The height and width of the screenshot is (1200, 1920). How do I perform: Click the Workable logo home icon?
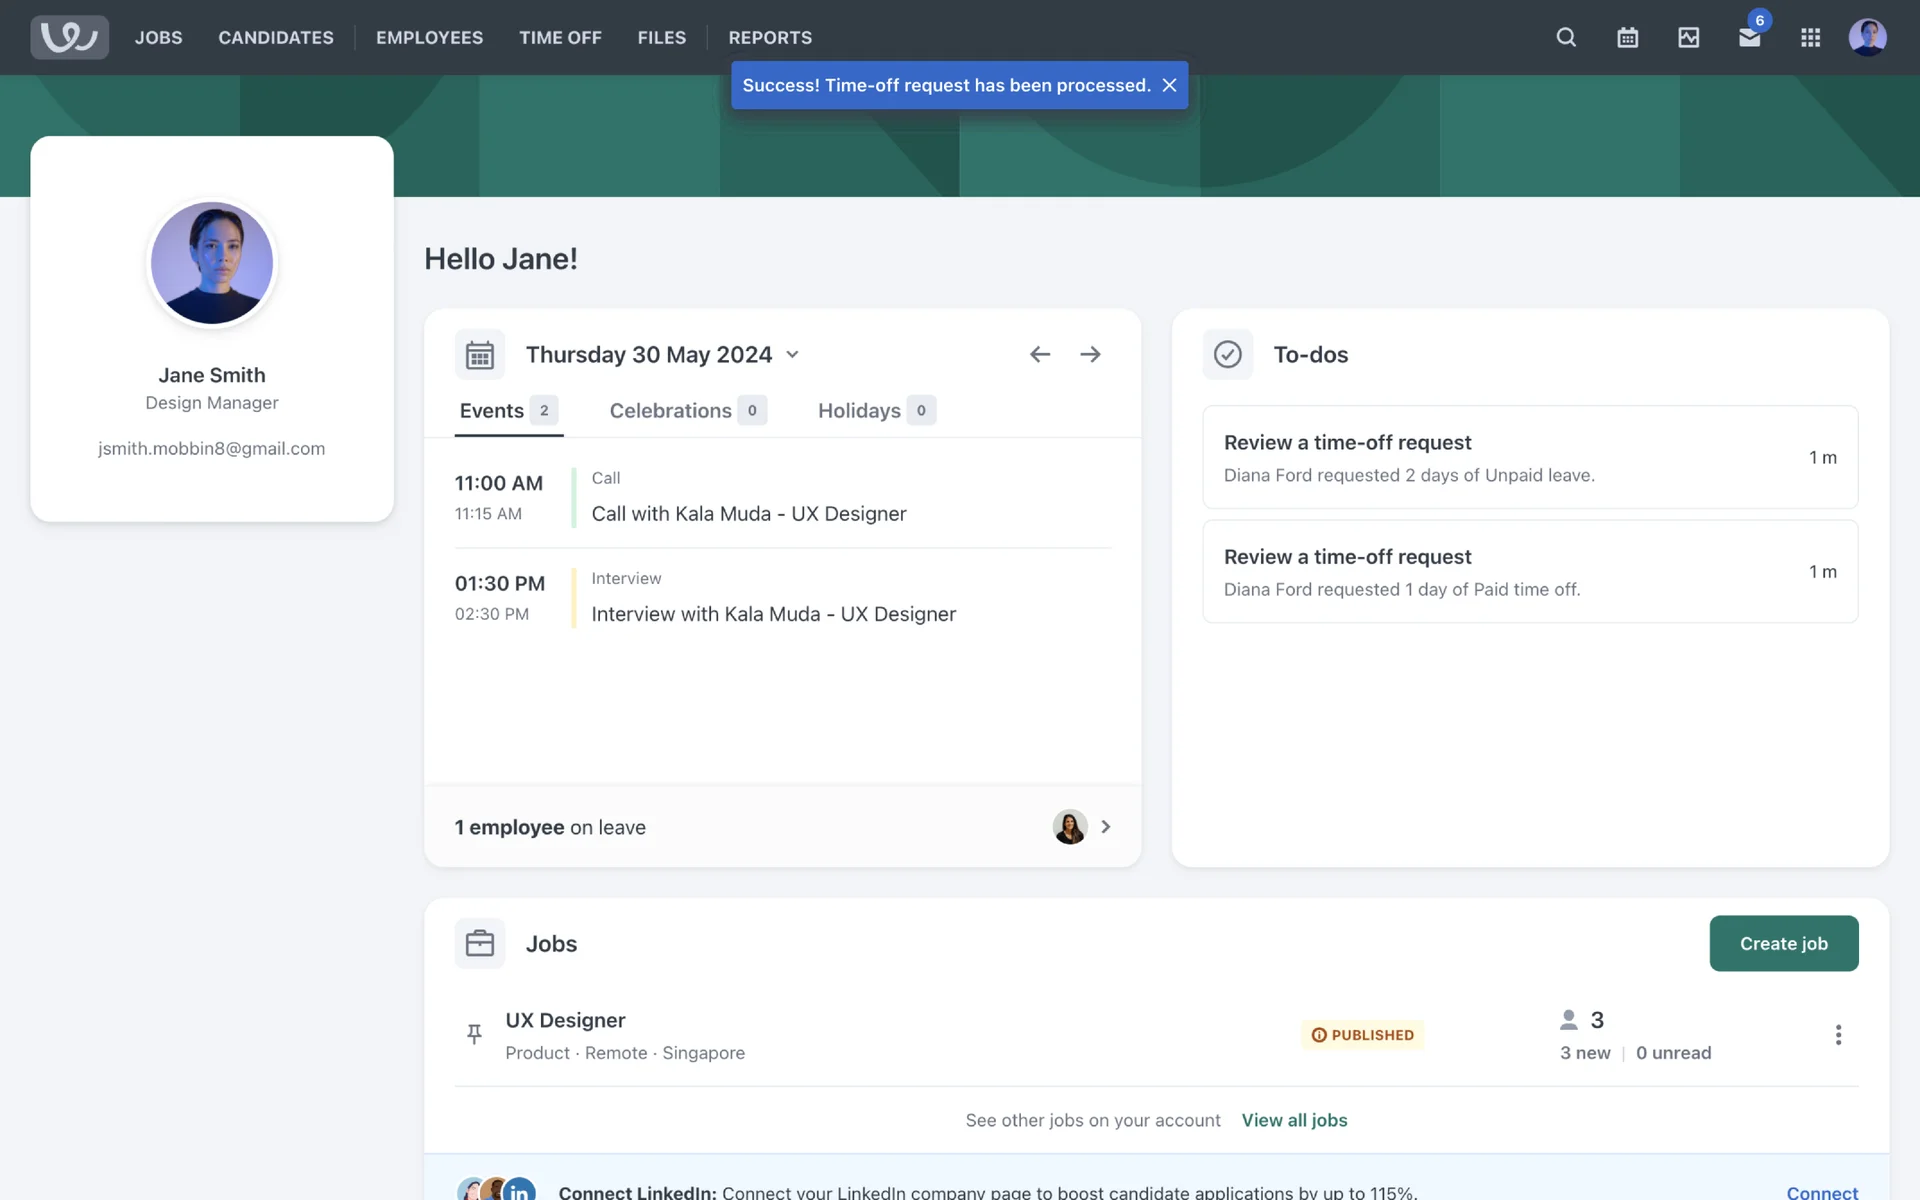pyautogui.click(x=69, y=37)
